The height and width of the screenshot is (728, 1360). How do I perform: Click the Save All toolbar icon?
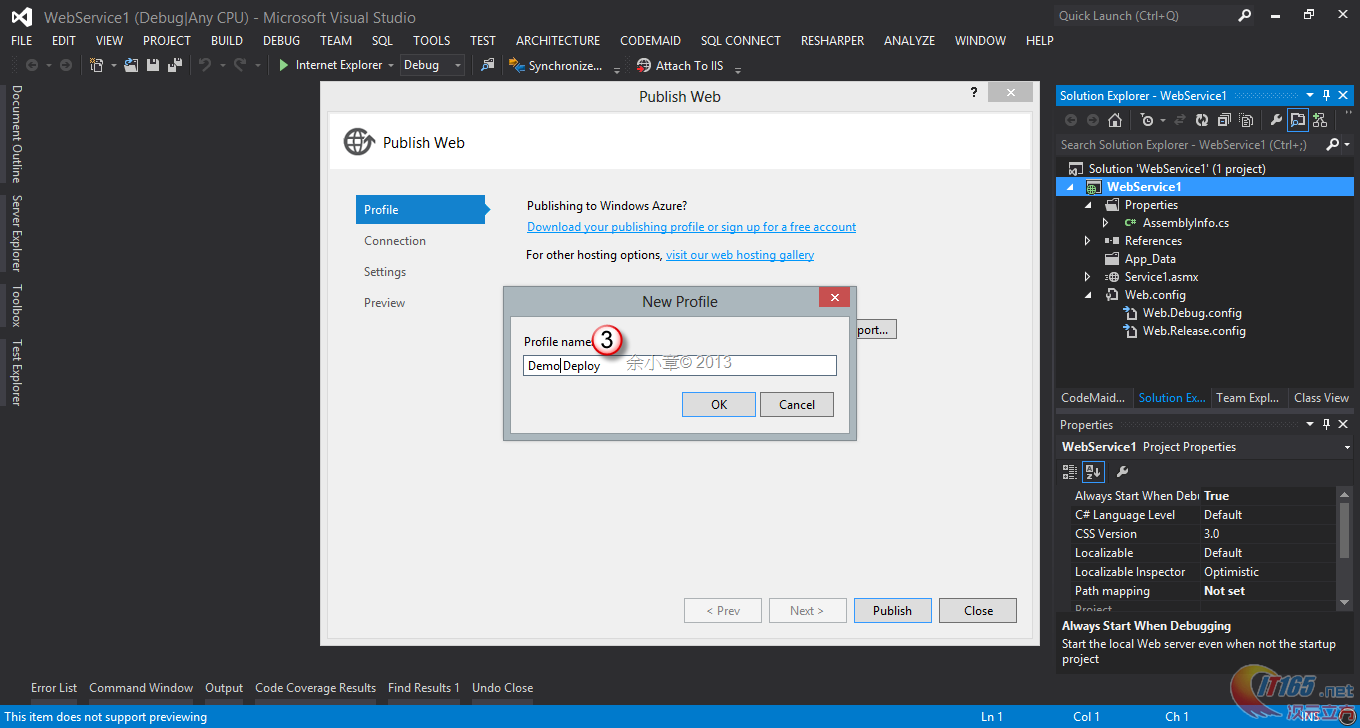pos(174,65)
